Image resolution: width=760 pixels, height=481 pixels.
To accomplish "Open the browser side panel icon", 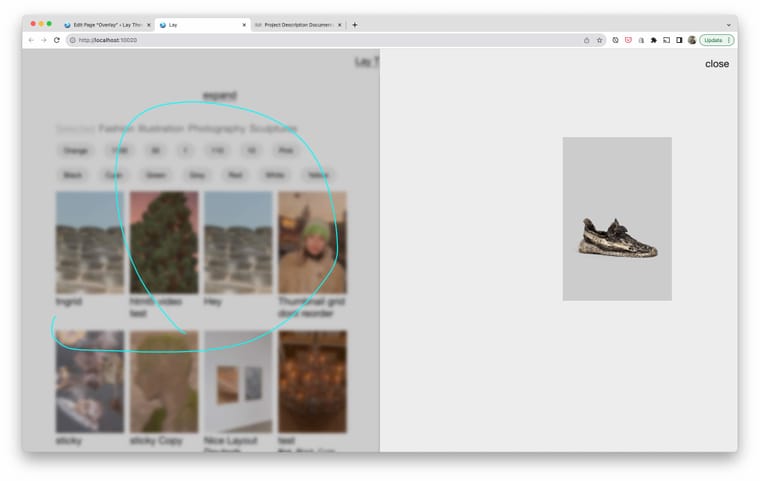I will 679,40.
